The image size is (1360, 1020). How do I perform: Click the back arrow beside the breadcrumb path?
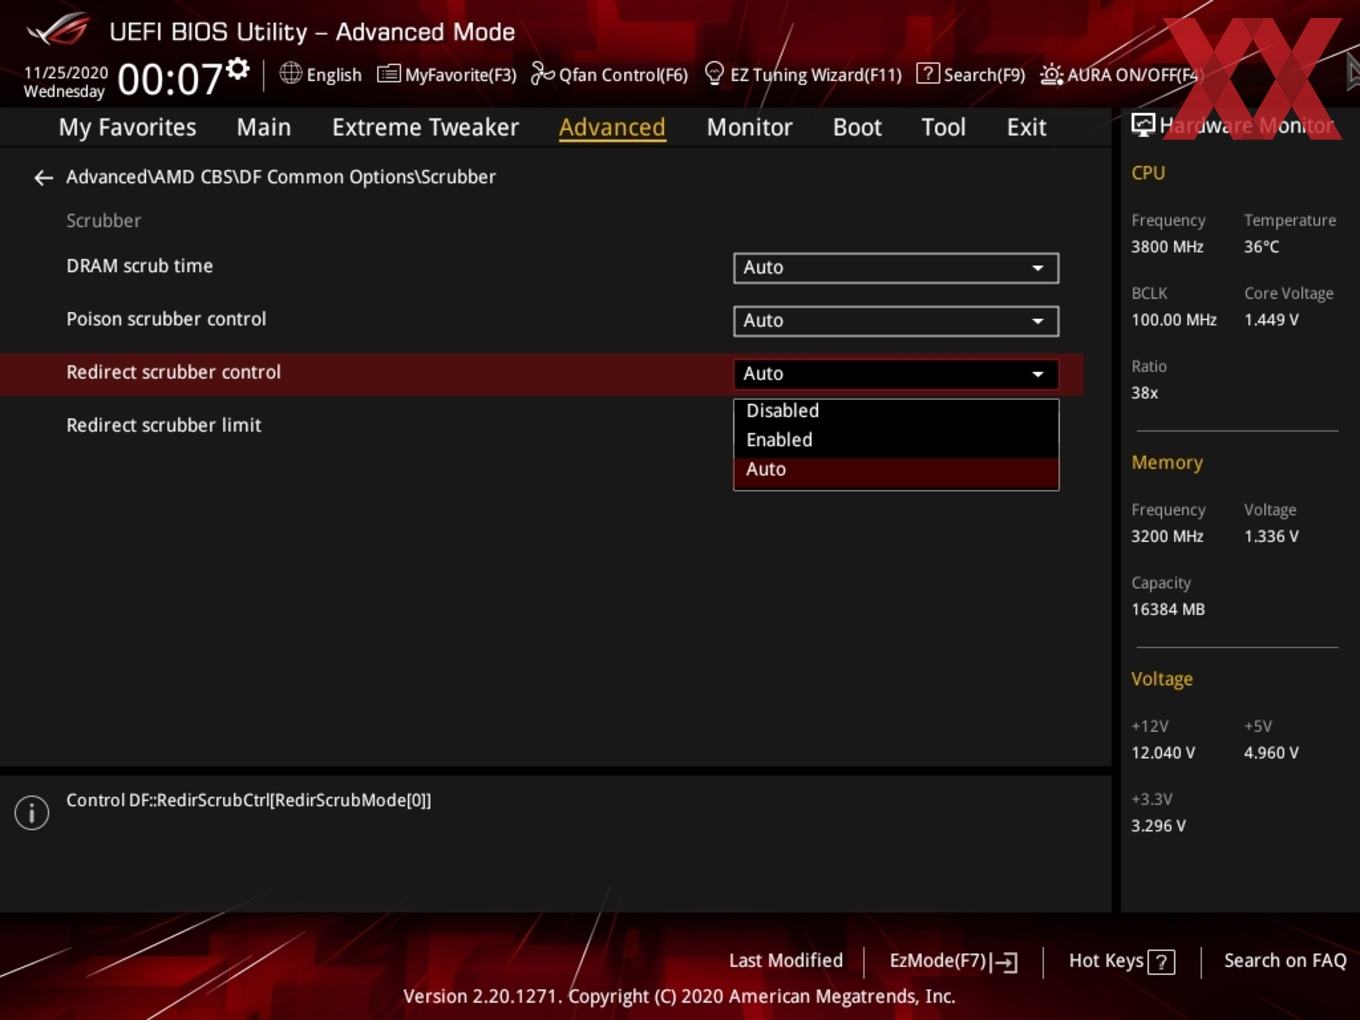43,178
